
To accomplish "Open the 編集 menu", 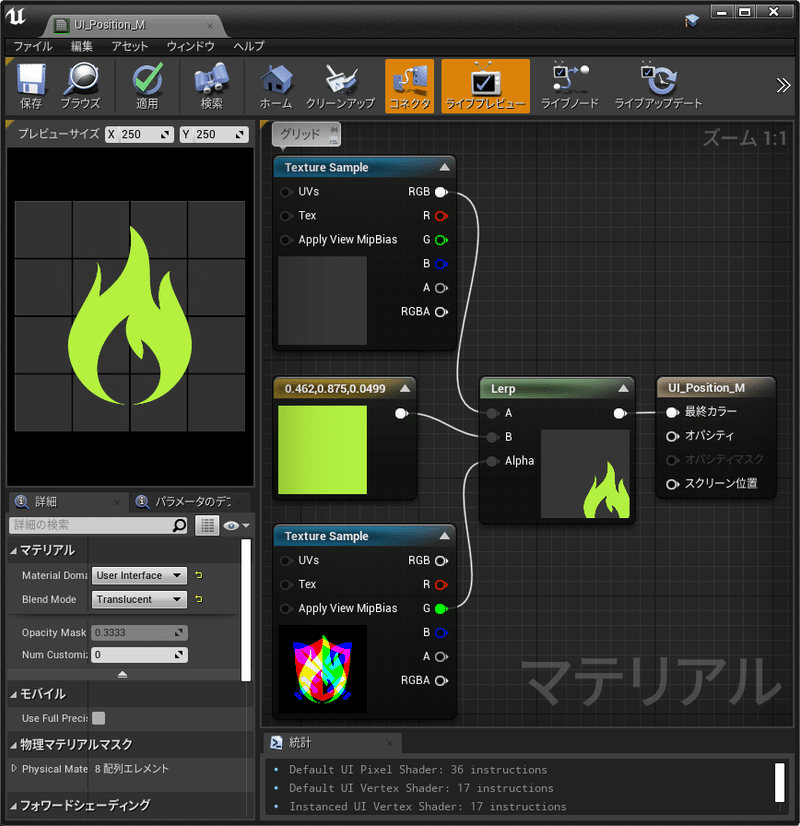I will tap(82, 46).
